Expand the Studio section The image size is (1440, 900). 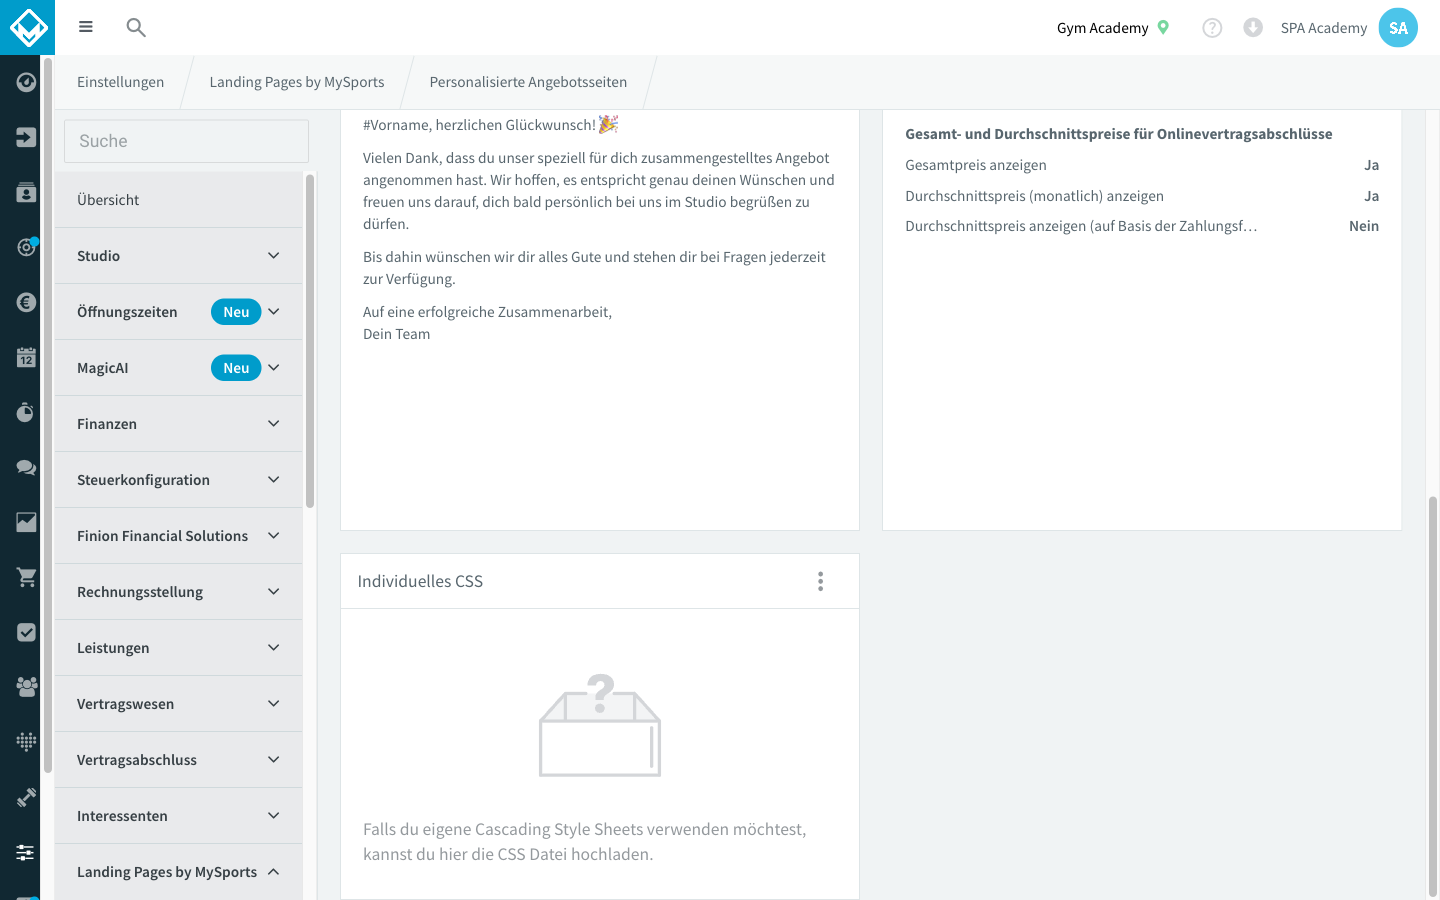coord(179,256)
